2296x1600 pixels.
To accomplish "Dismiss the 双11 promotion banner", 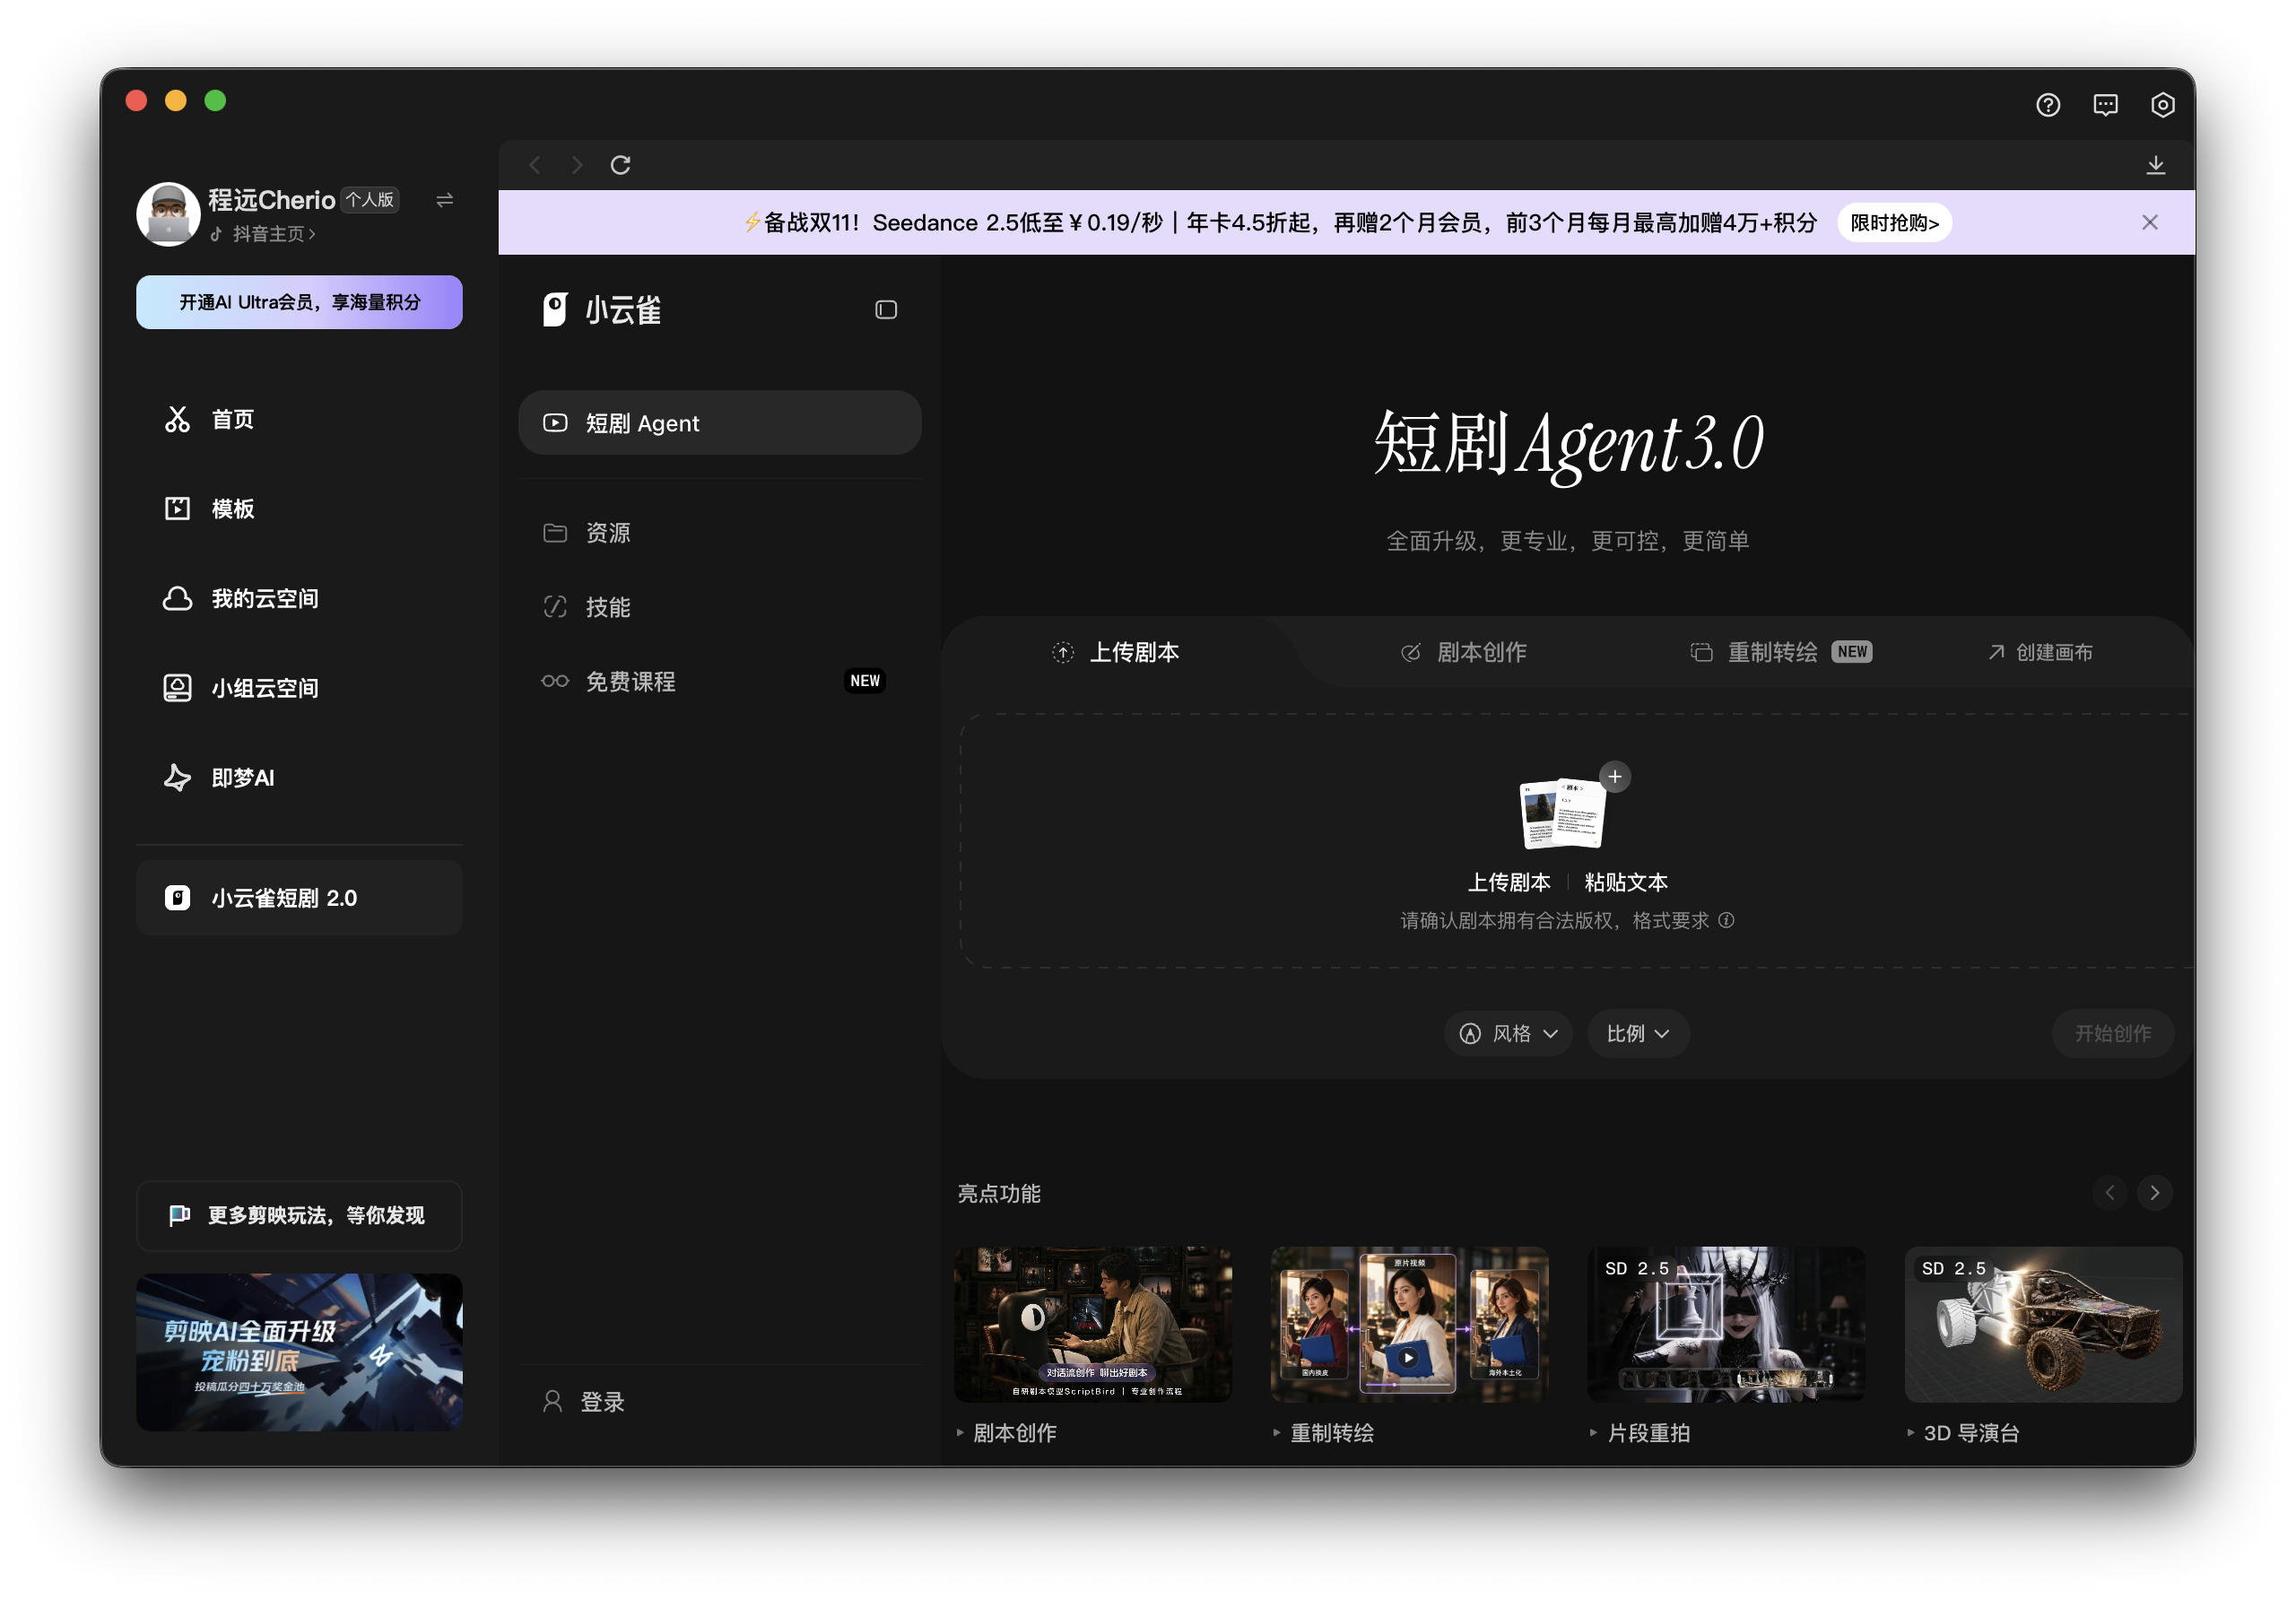I will click(2150, 222).
